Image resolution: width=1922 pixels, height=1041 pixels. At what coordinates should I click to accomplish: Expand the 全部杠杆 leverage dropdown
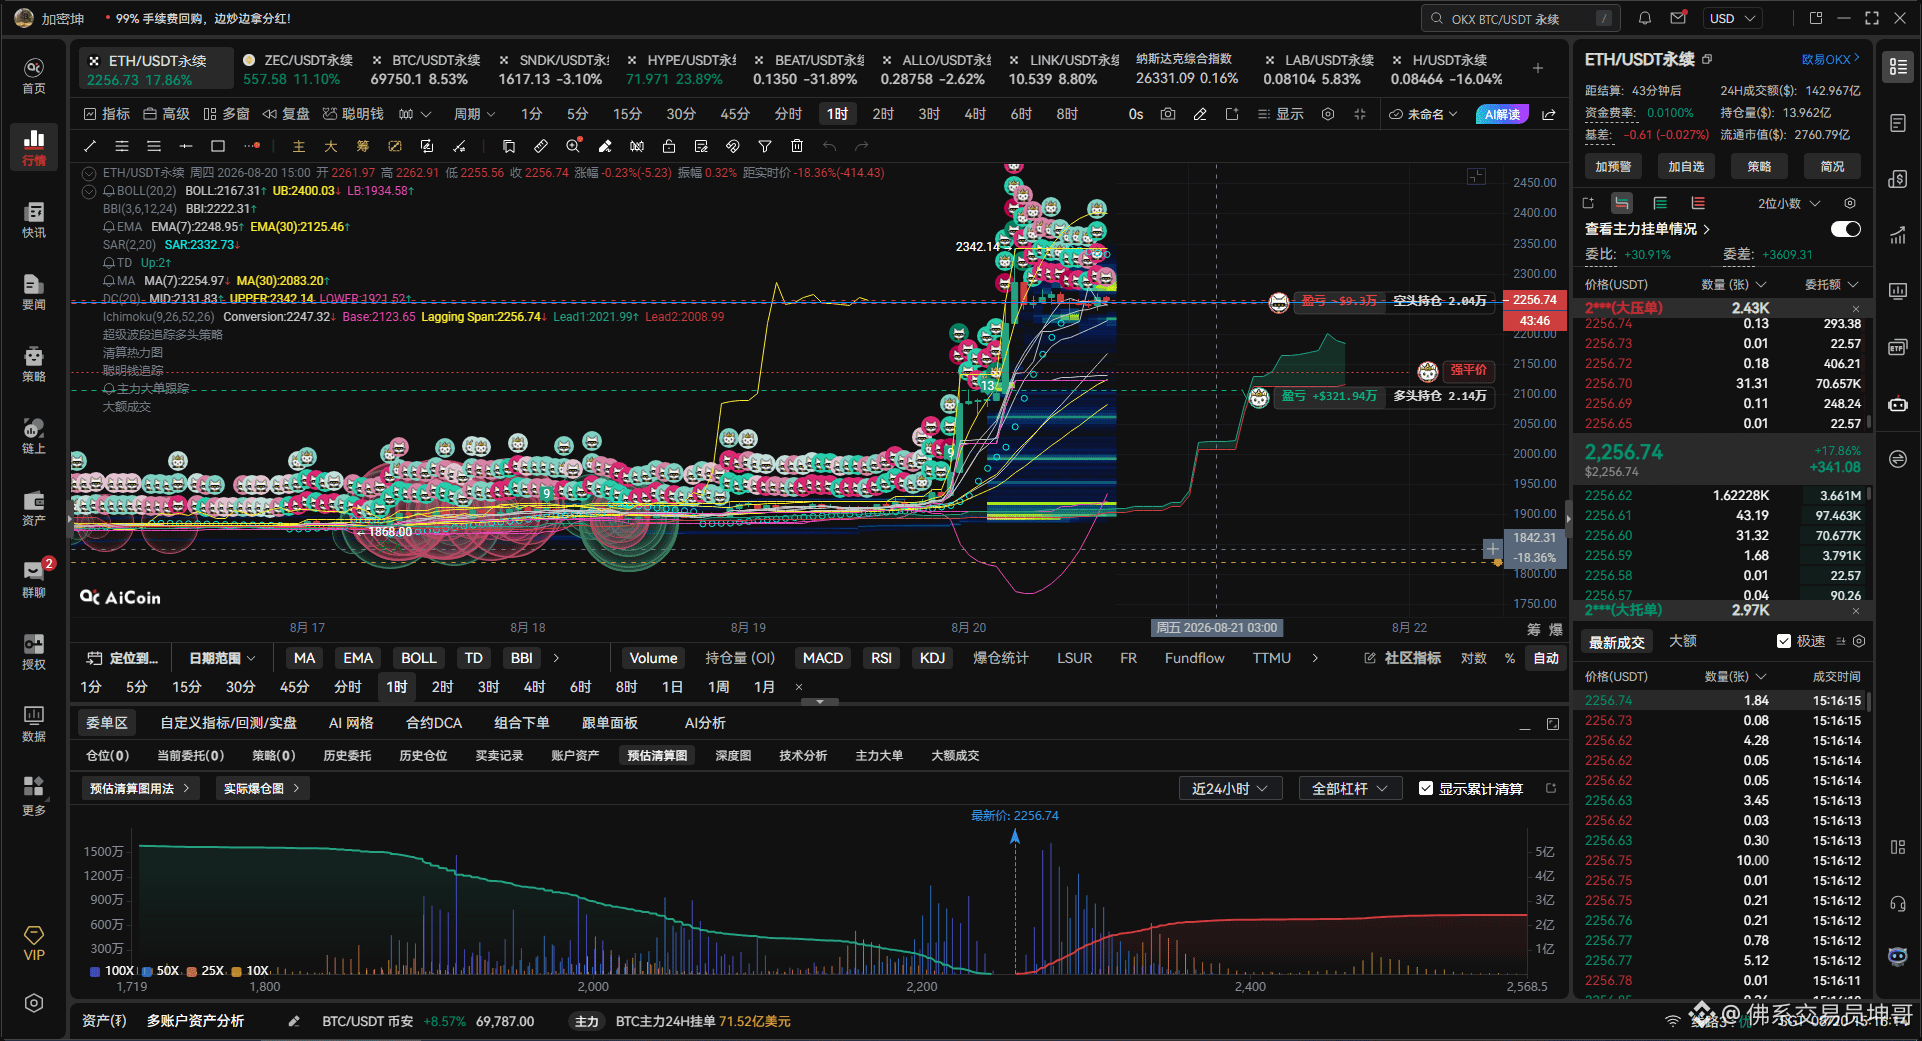pyautogui.click(x=1350, y=788)
